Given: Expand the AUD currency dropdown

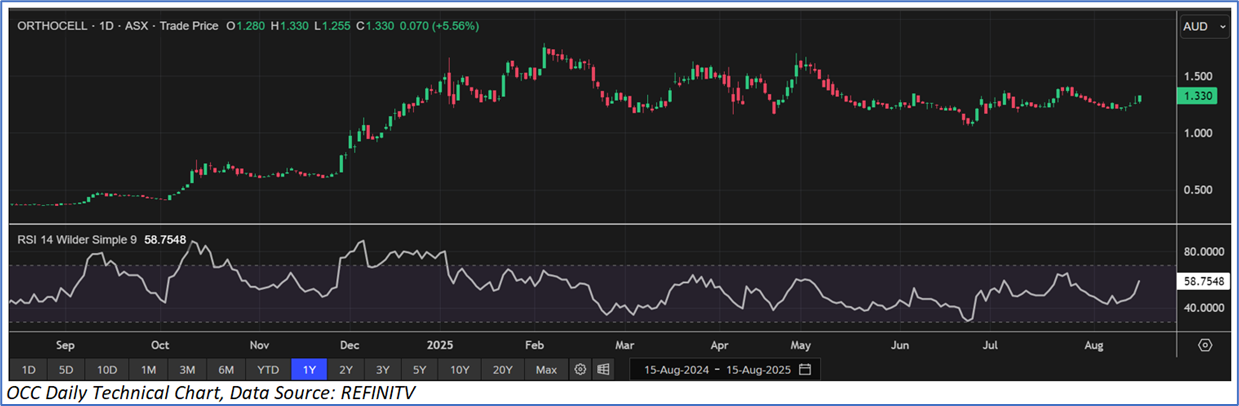Looking at the screenshot, I should (x=1204, y=28).
